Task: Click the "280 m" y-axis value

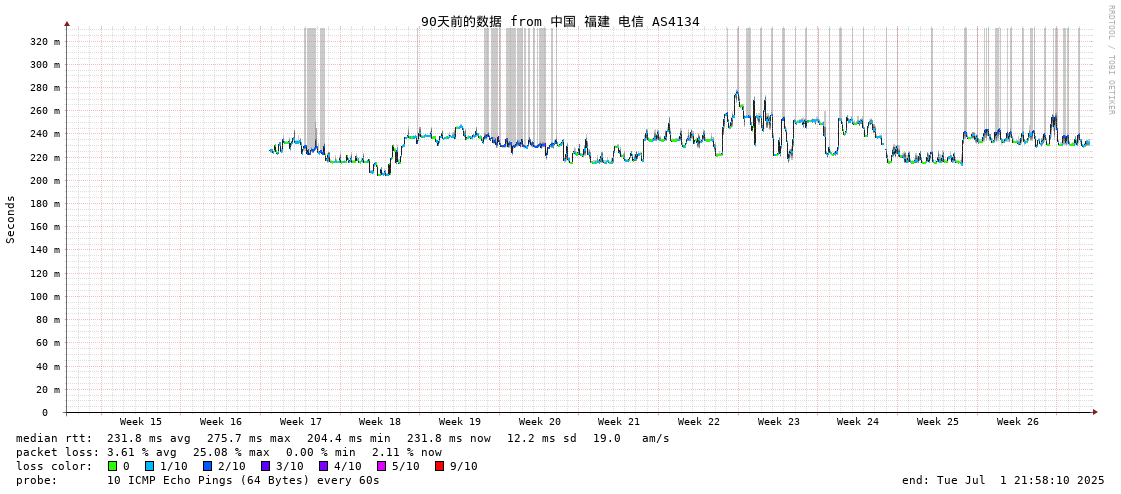Action: pyautogui.click(x=45, y=88)
